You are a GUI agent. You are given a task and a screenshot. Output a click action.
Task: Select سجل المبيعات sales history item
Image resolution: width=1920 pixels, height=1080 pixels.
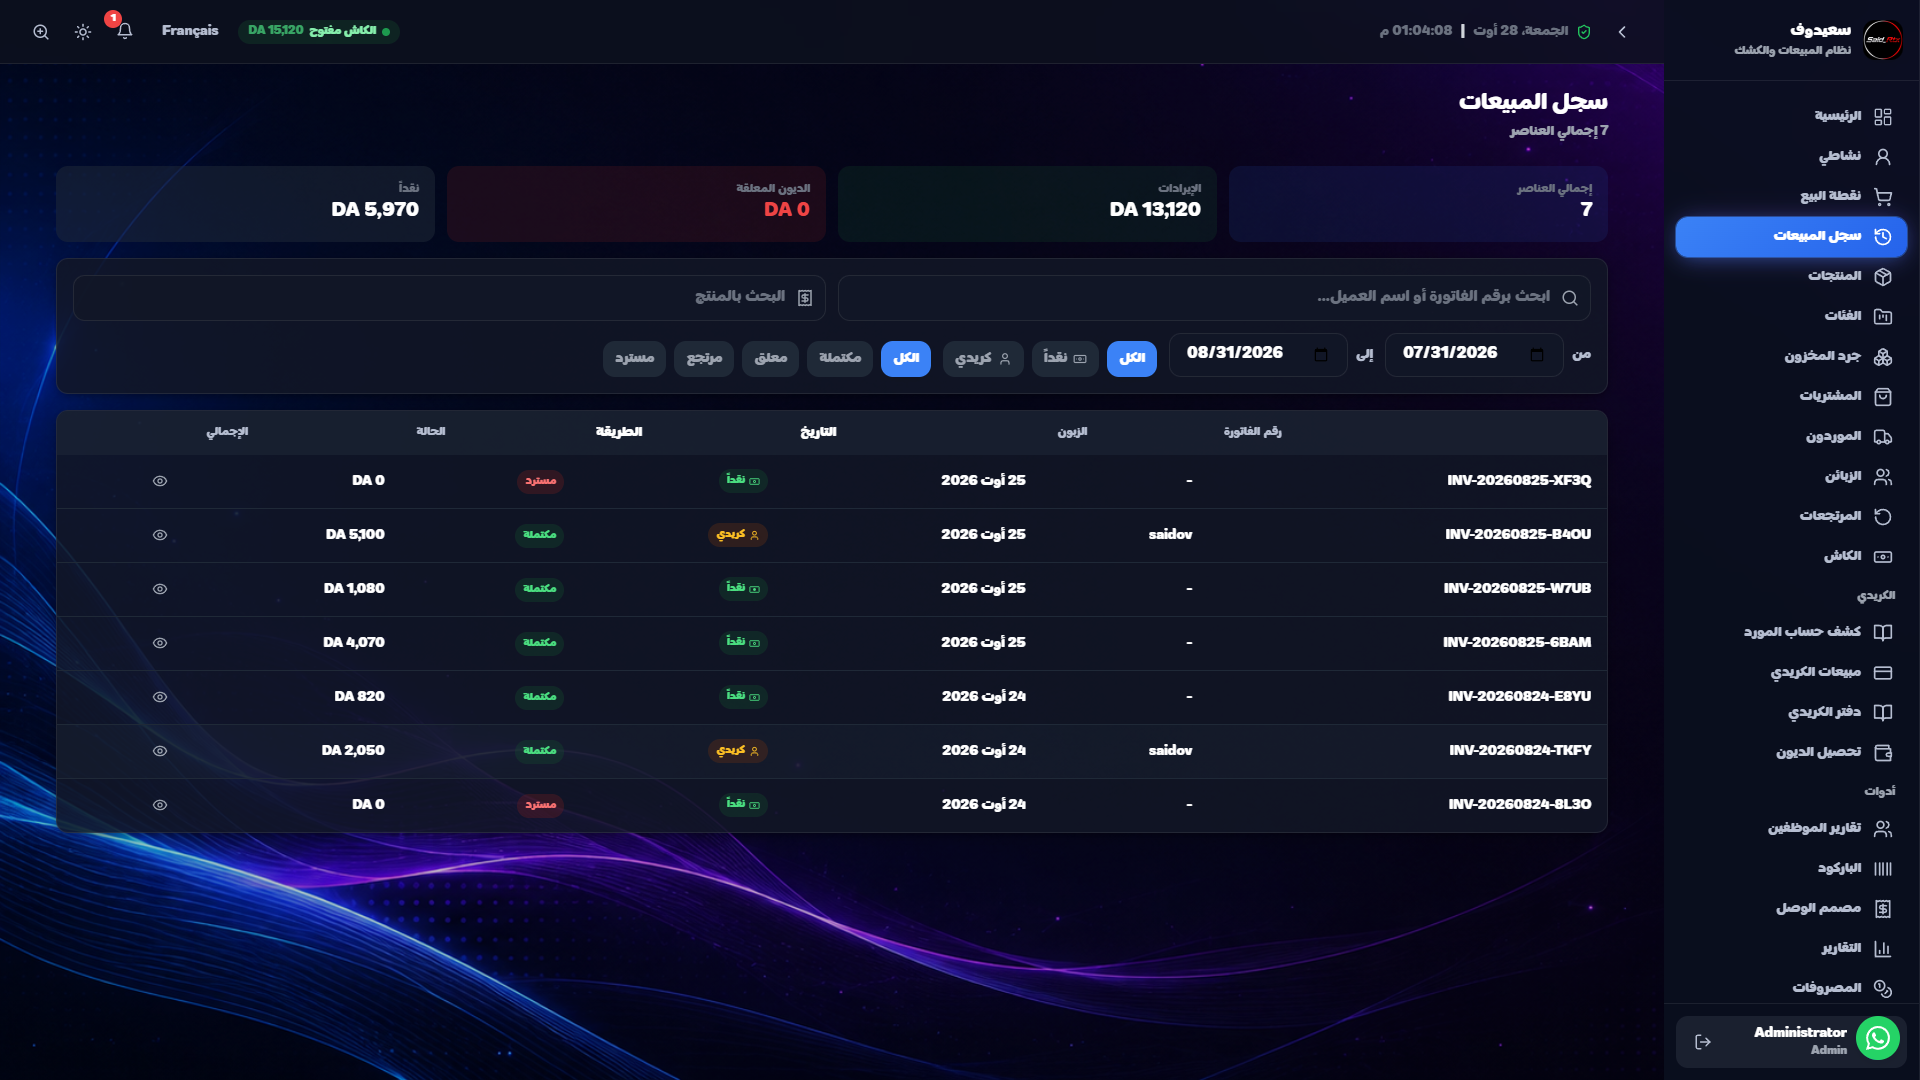coord(1791,237)
